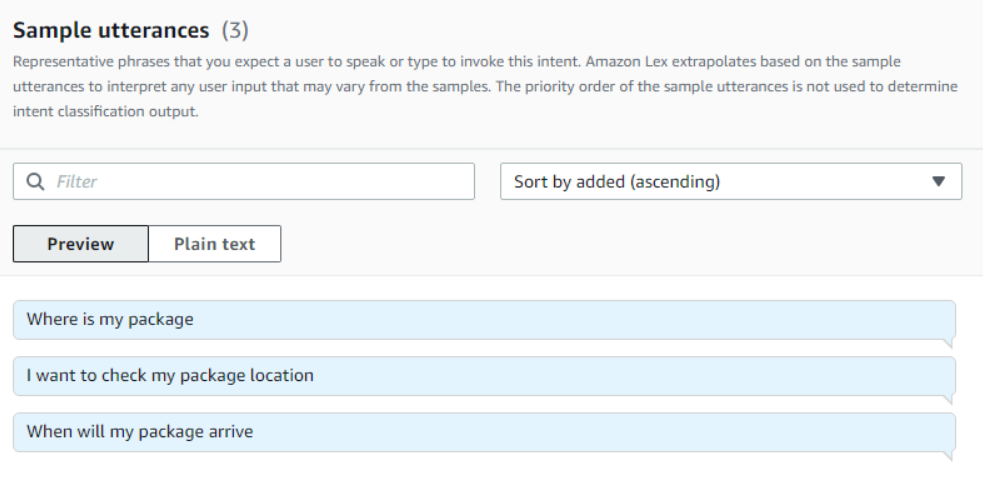Switch to the Preview view
The width and height of the screenshot is (983, 477).
[x=81, y=244]
